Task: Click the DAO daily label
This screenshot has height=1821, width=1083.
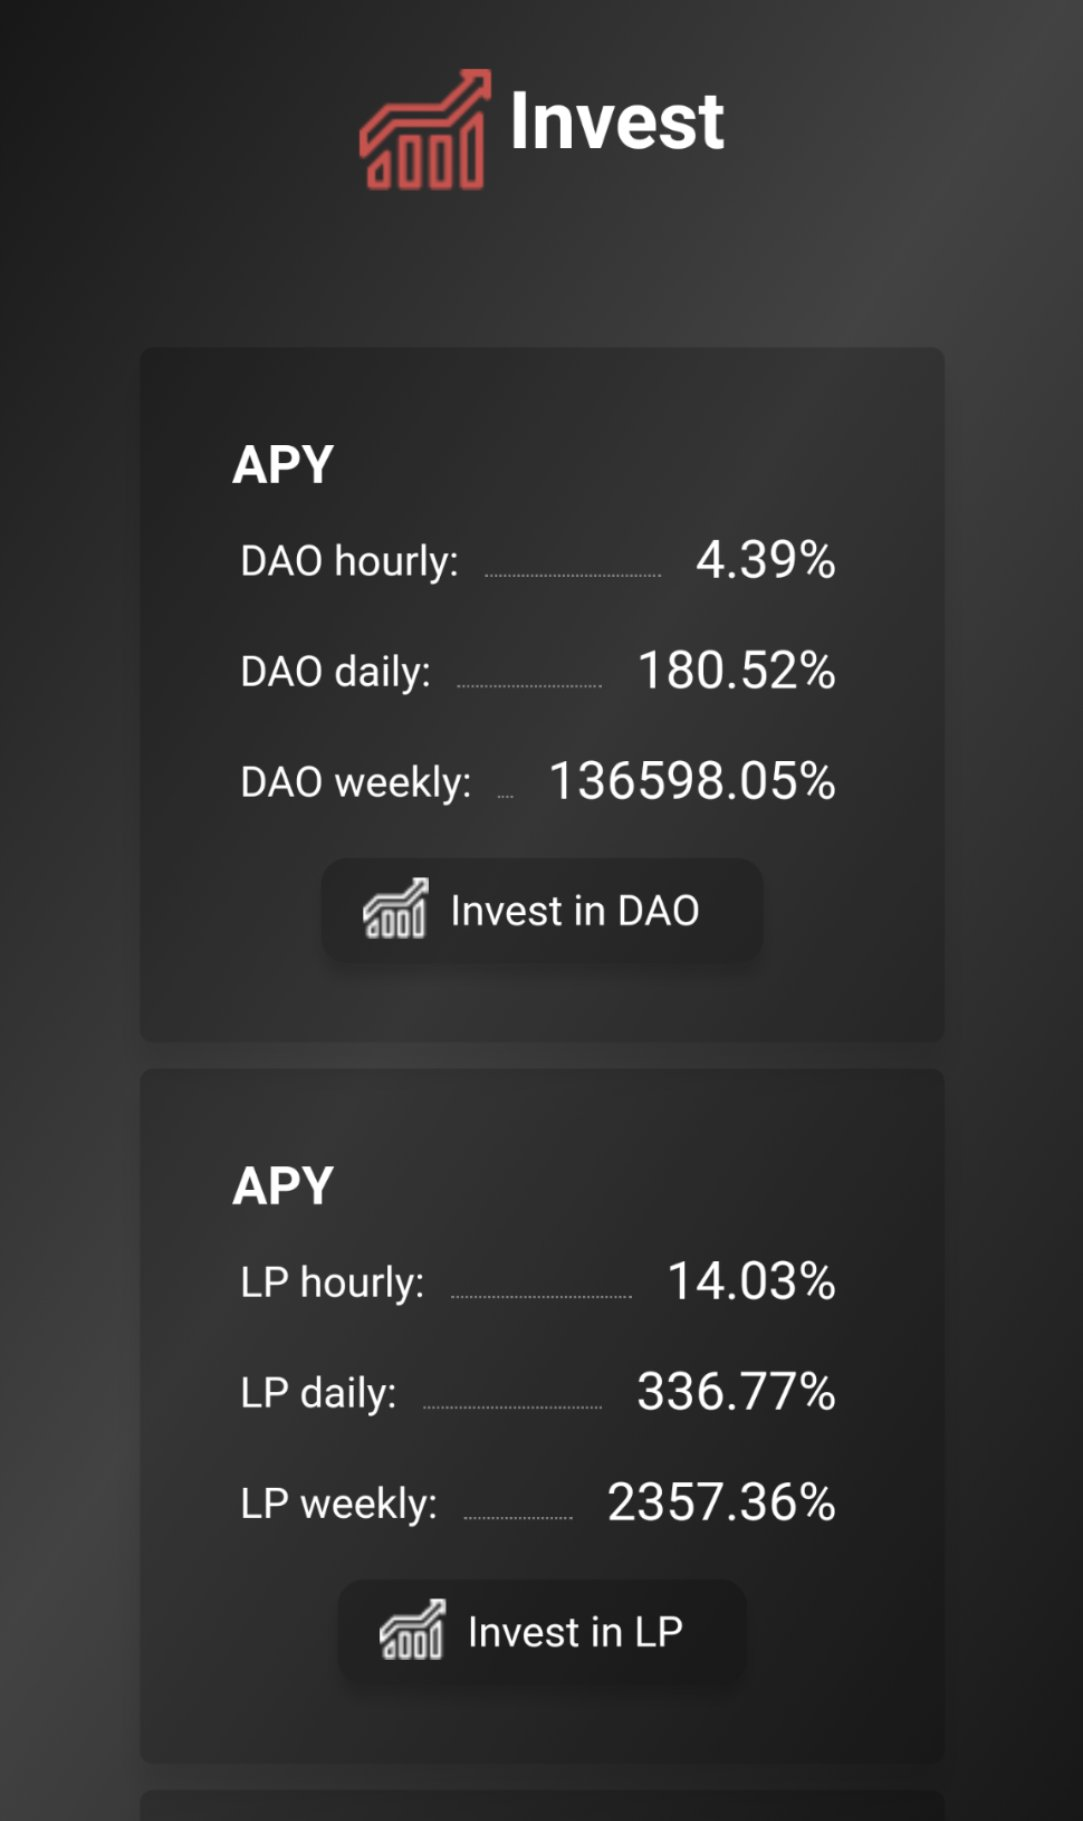Action: (x=335, y=672)
